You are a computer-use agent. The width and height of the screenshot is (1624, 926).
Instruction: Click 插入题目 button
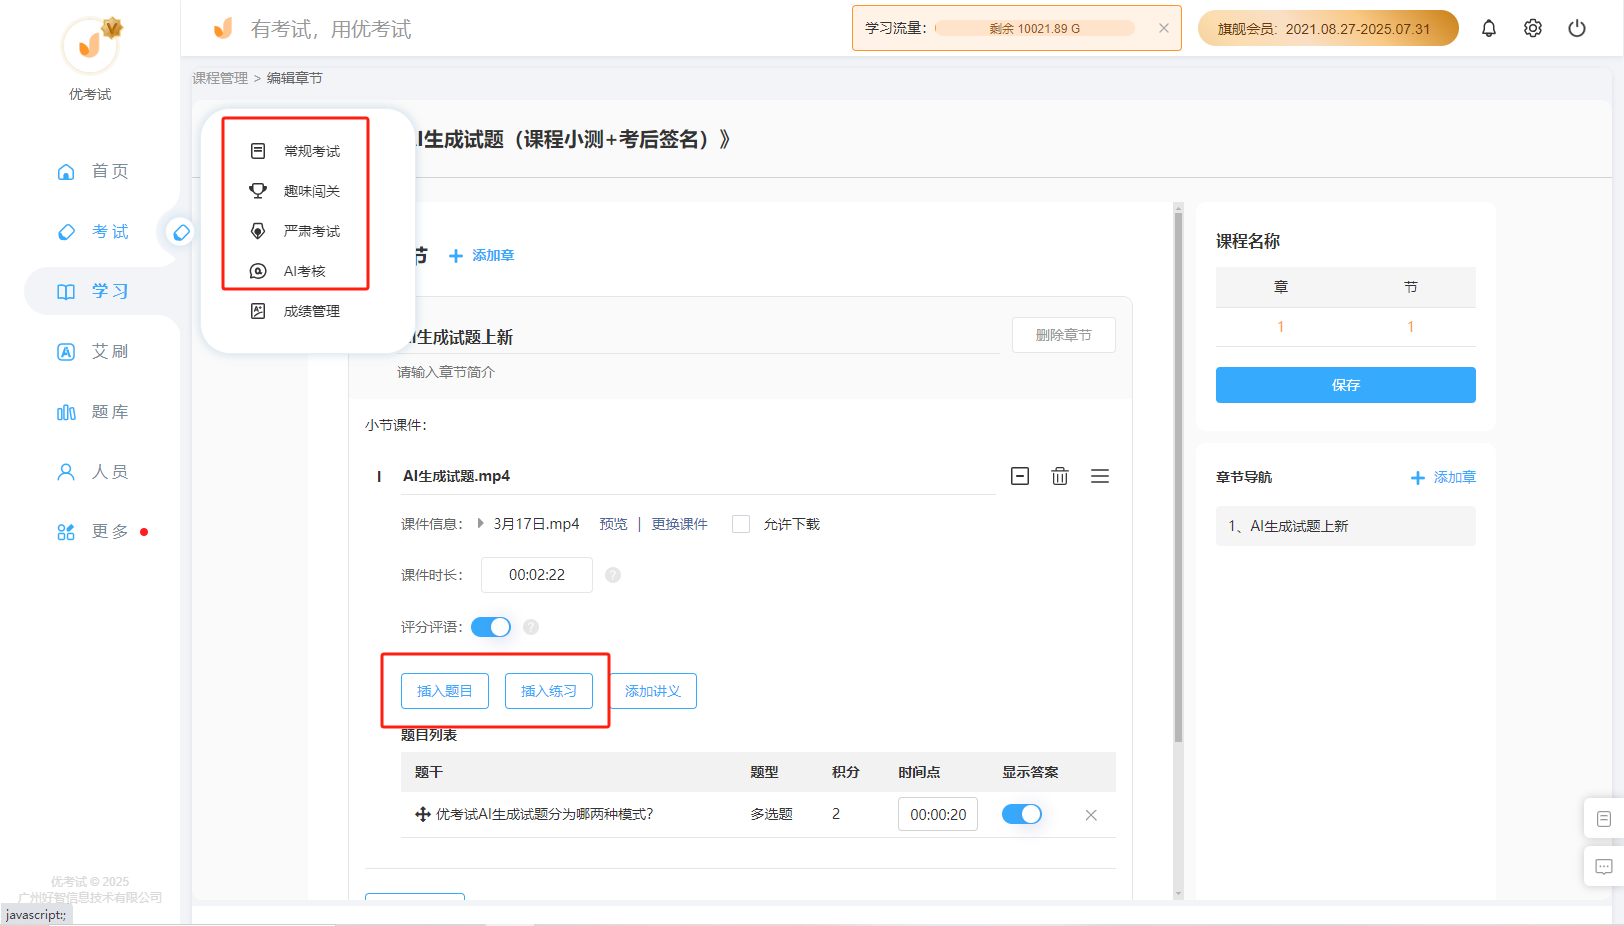click(x=445, y=691)
